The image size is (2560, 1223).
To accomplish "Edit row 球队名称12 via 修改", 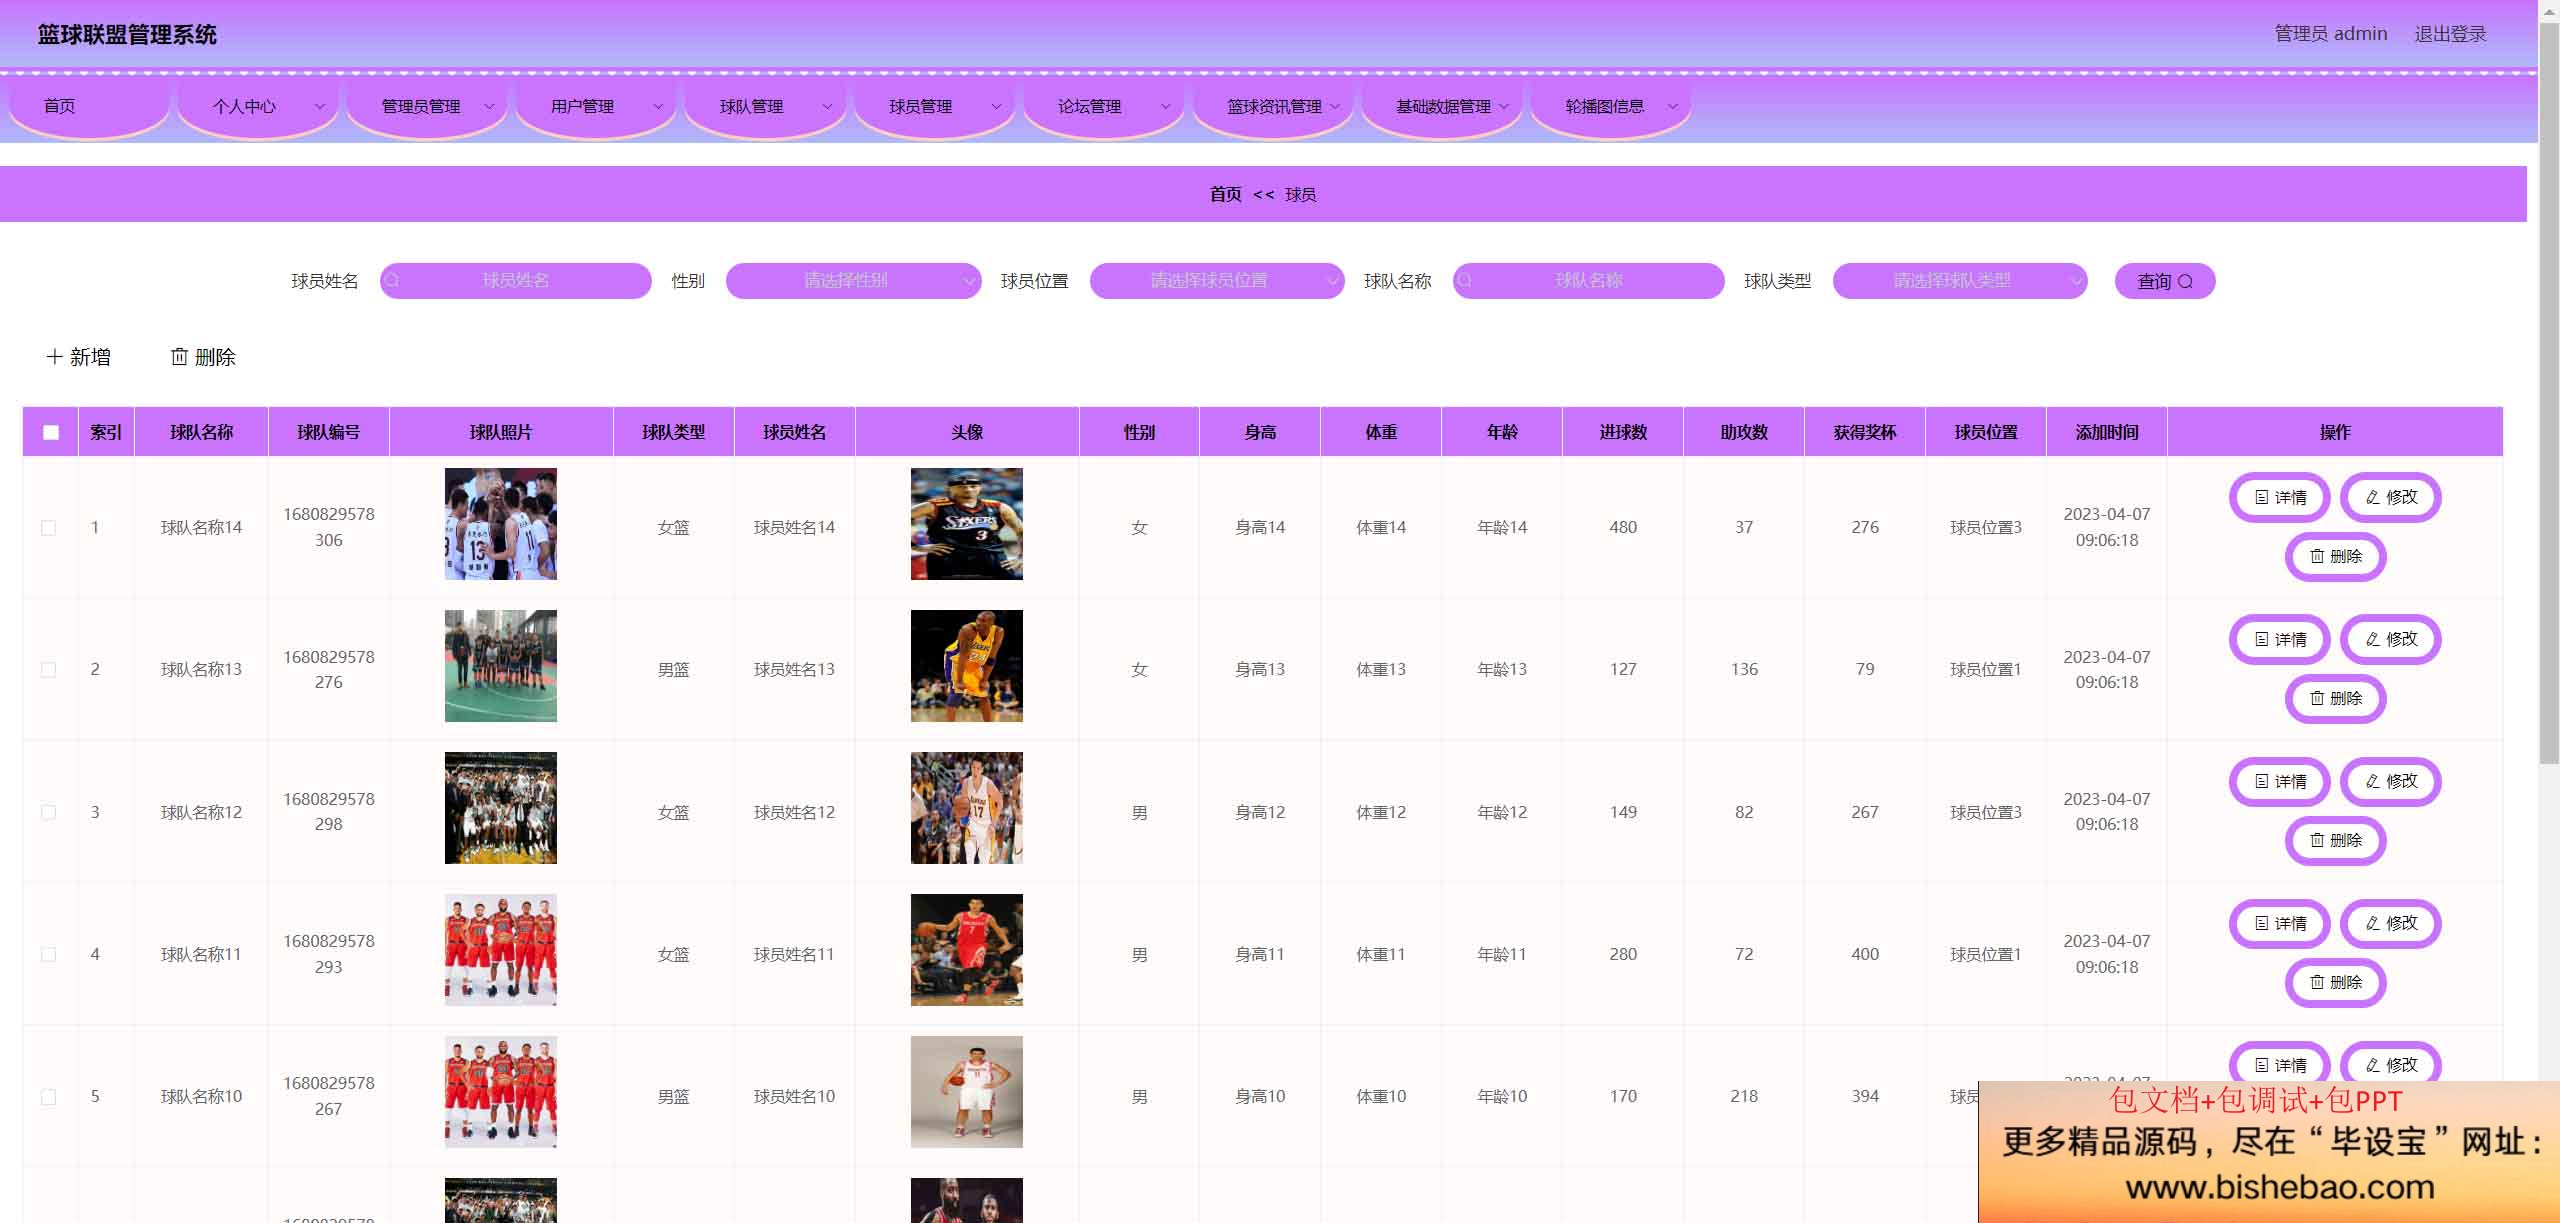I will 2391,781.
